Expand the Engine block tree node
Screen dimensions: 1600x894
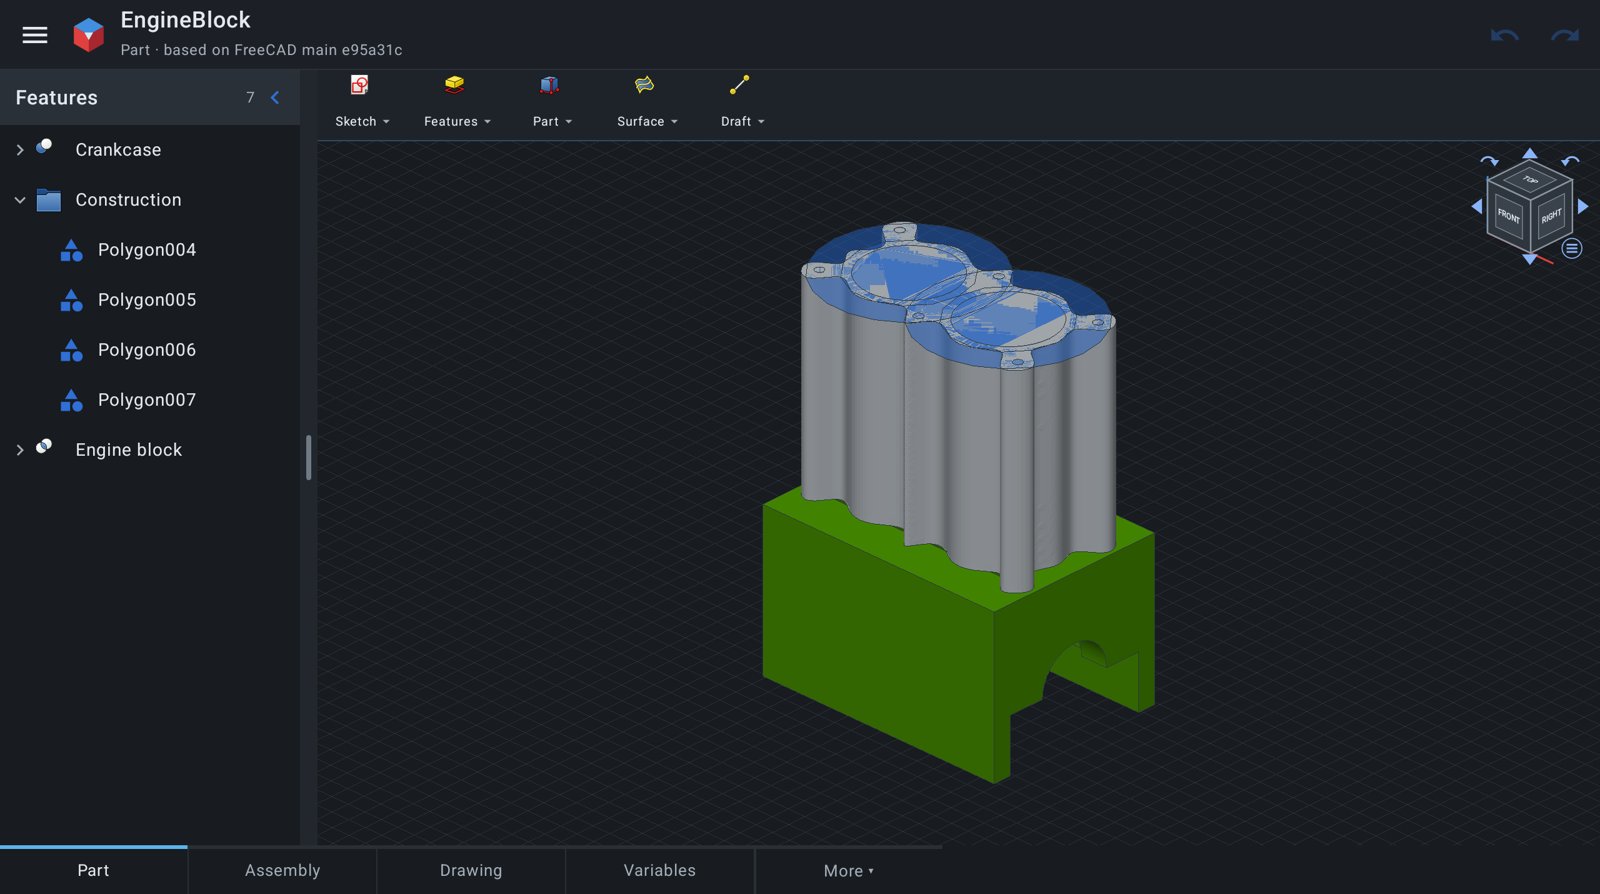20,450
